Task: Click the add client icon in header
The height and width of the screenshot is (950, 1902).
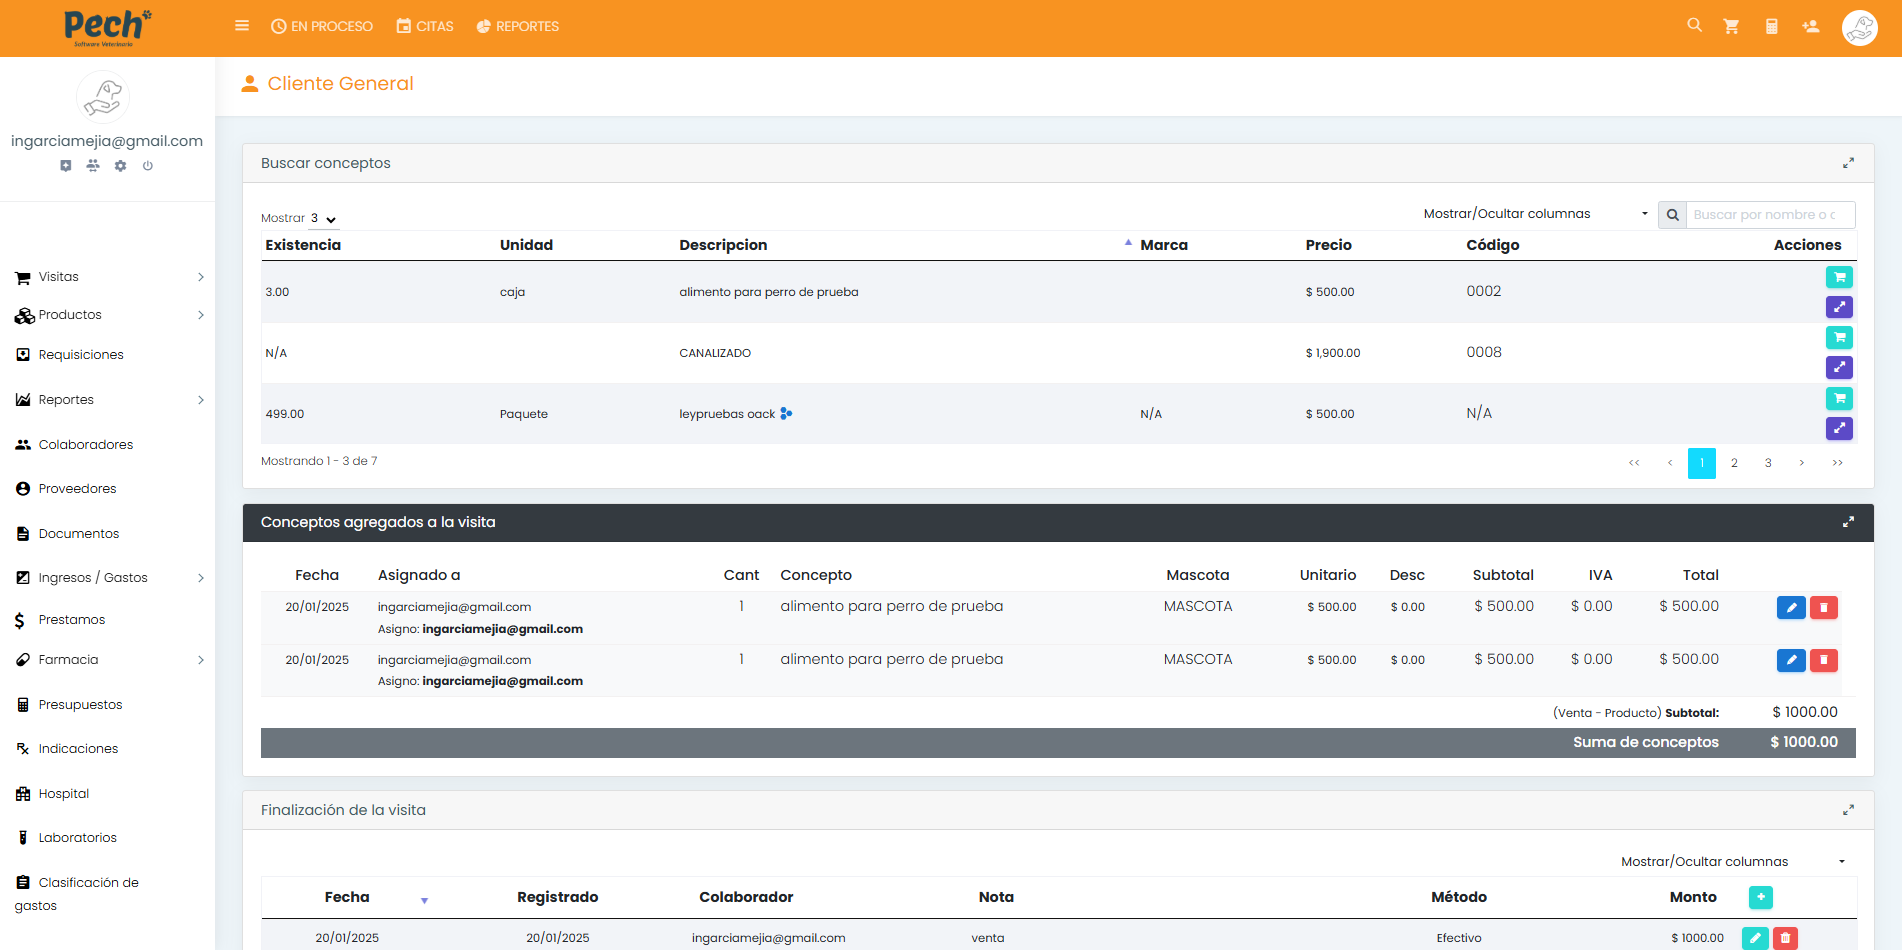Action: coord(1810,27)
